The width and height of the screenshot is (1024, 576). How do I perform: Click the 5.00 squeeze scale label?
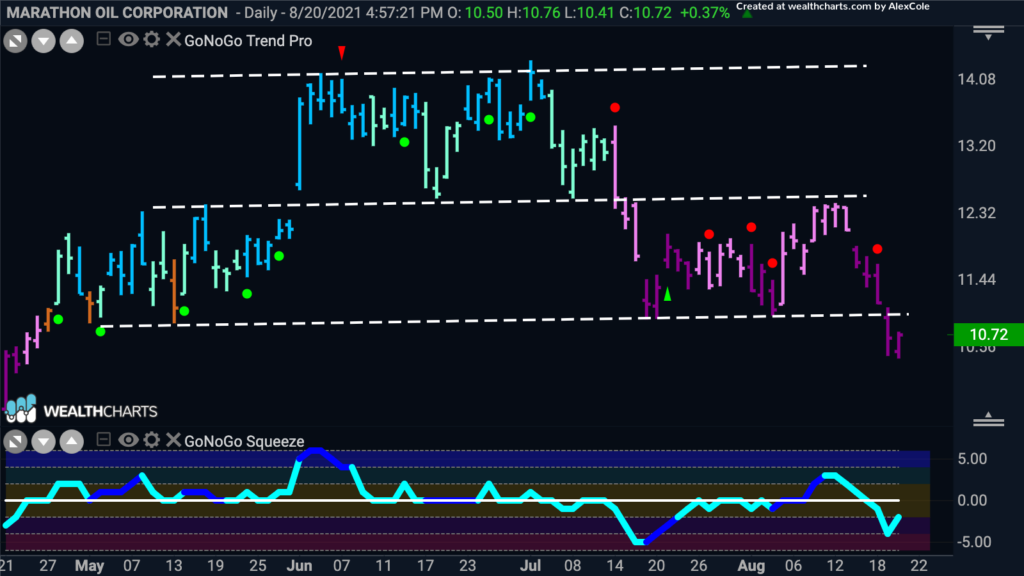(972, 459)
